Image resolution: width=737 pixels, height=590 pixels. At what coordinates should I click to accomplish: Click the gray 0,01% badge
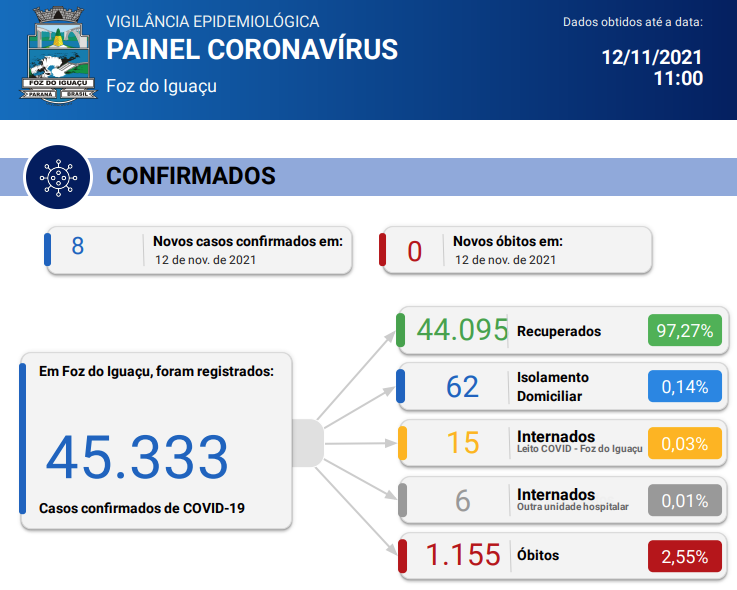[x=685, y=500]
